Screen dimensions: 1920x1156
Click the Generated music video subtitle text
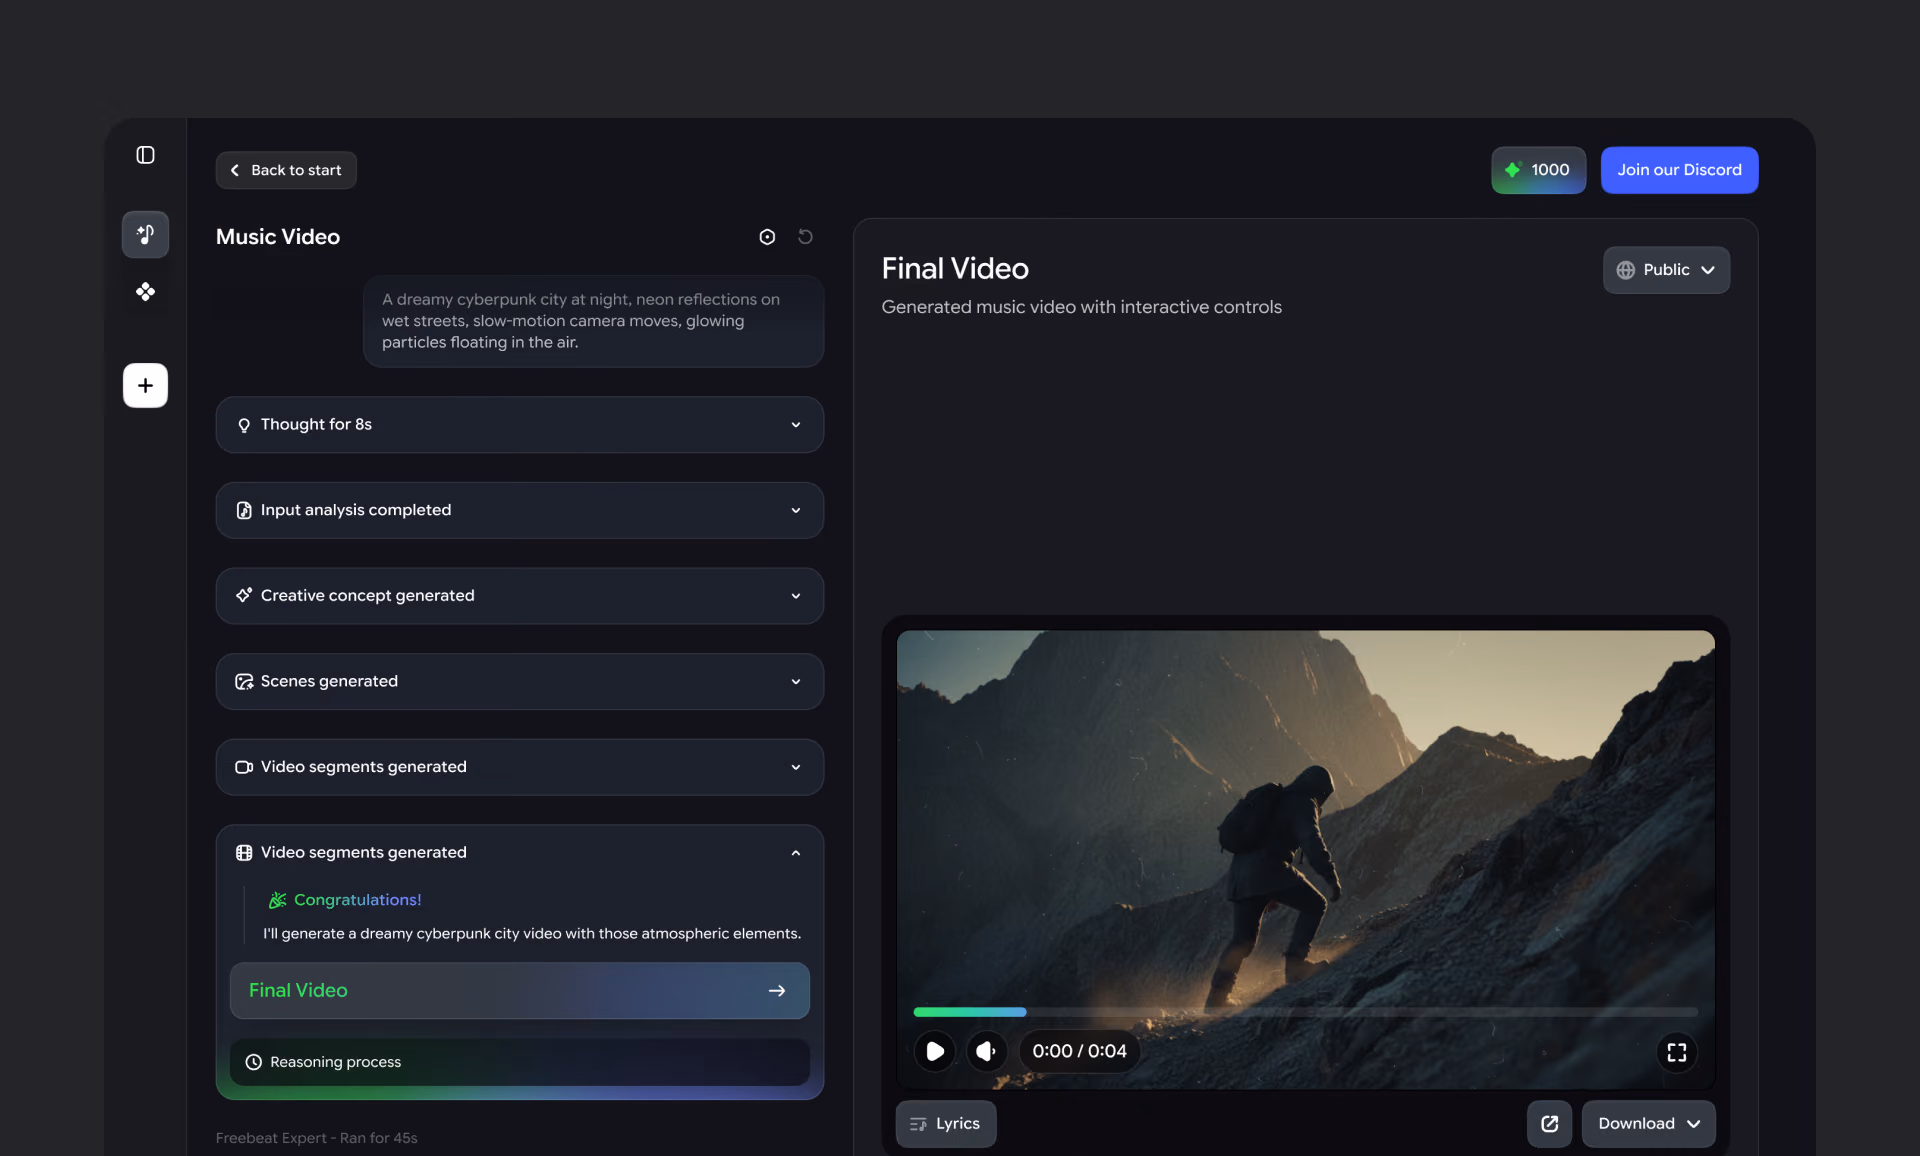pyautogui.click(x=1081, y=307)
